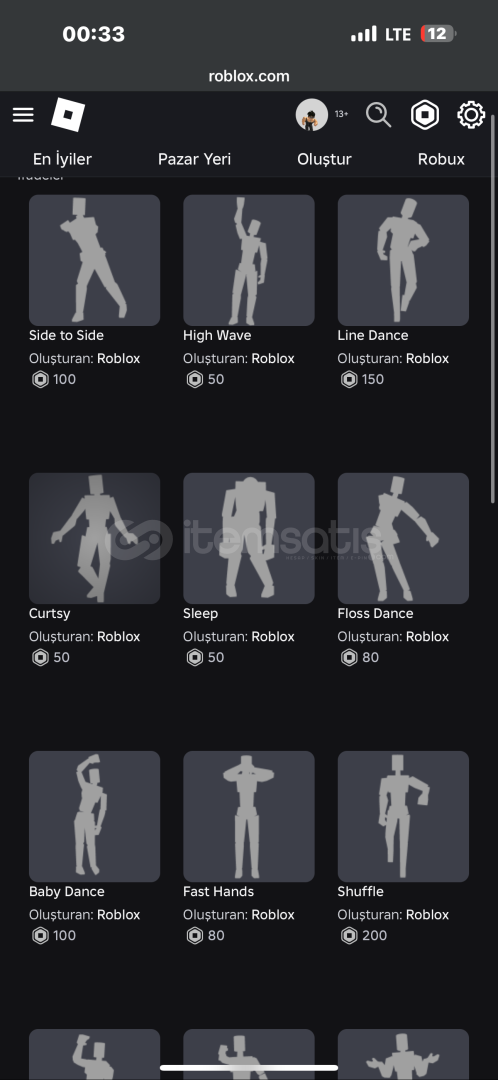Click the page scrollbar on right edge

click(x=492, y=308)
